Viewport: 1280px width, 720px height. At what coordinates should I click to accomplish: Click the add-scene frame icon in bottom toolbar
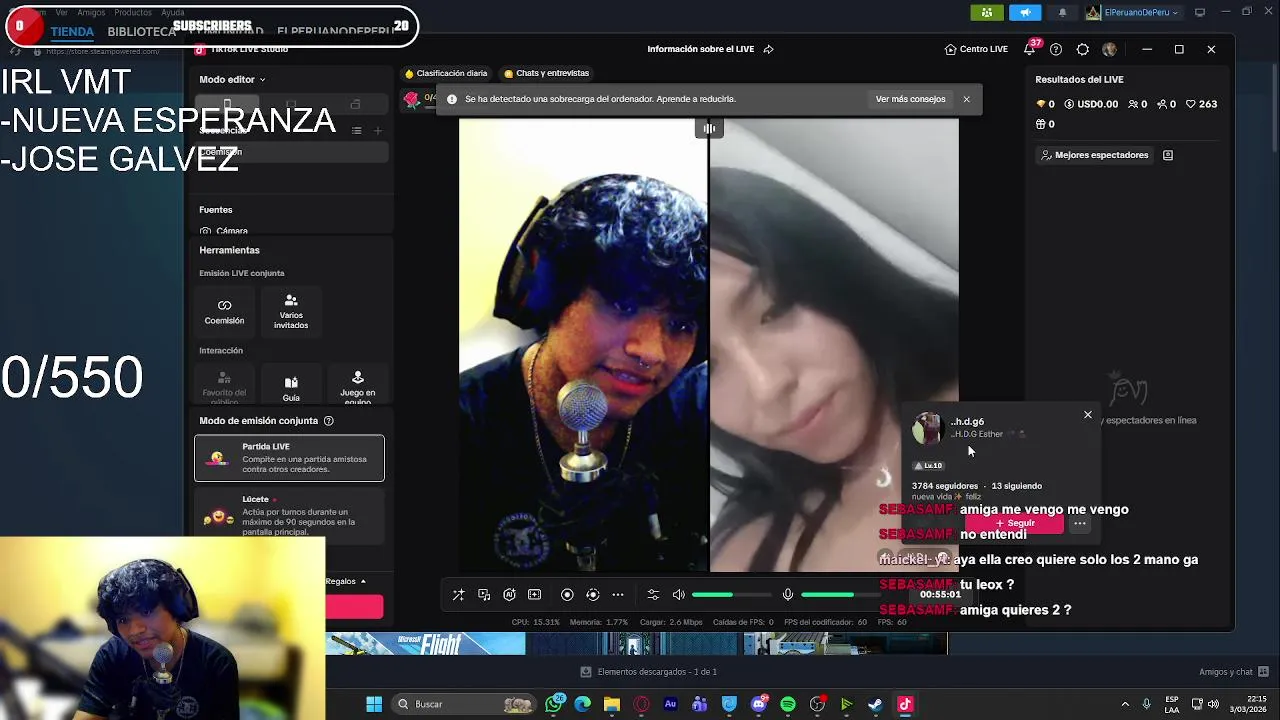534,595
